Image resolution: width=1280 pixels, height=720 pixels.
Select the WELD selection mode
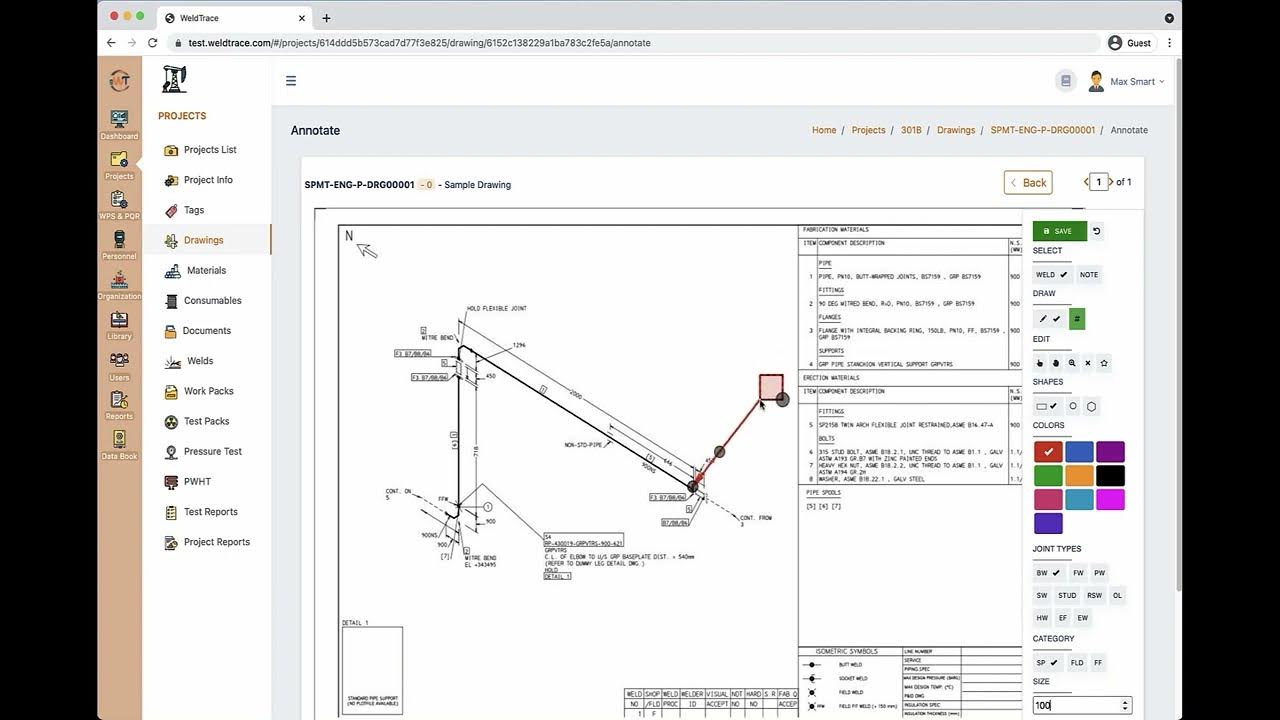[1052, 274]
